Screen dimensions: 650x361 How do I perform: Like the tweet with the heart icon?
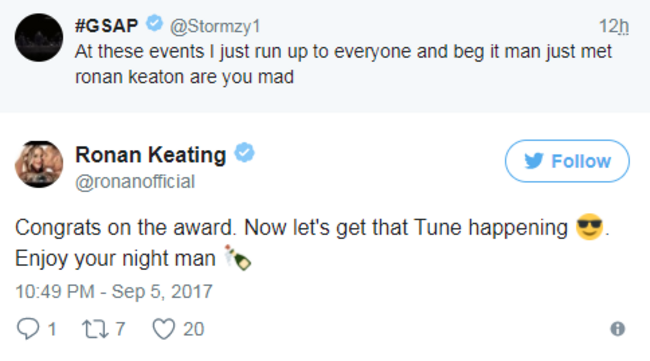pyautogui.click(x=164, y=329)
